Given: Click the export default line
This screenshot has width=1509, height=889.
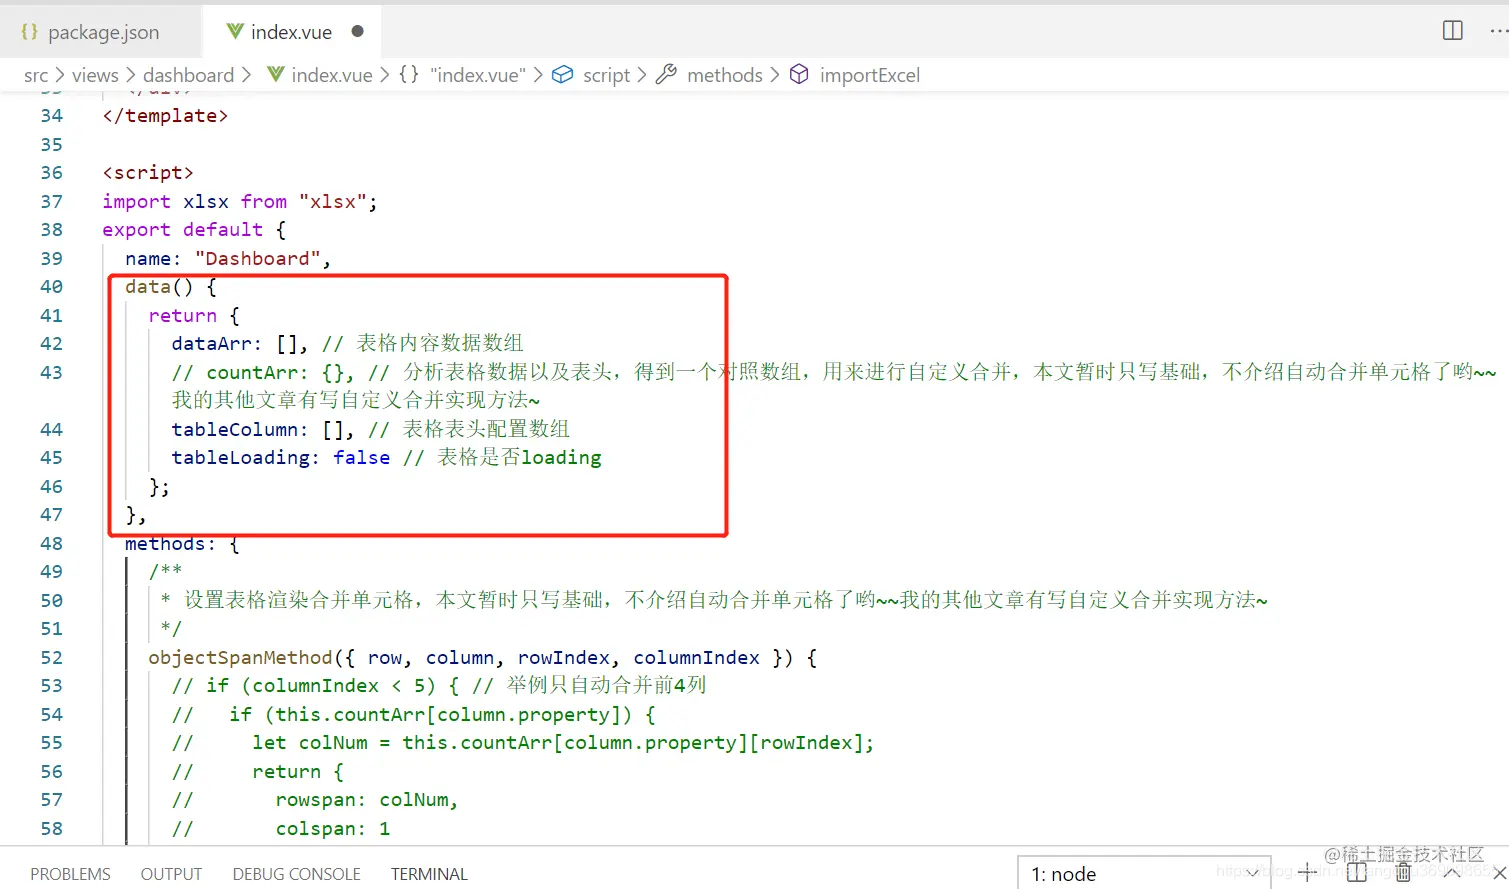Looking at the screenshot, I should [x=194, y=230].
